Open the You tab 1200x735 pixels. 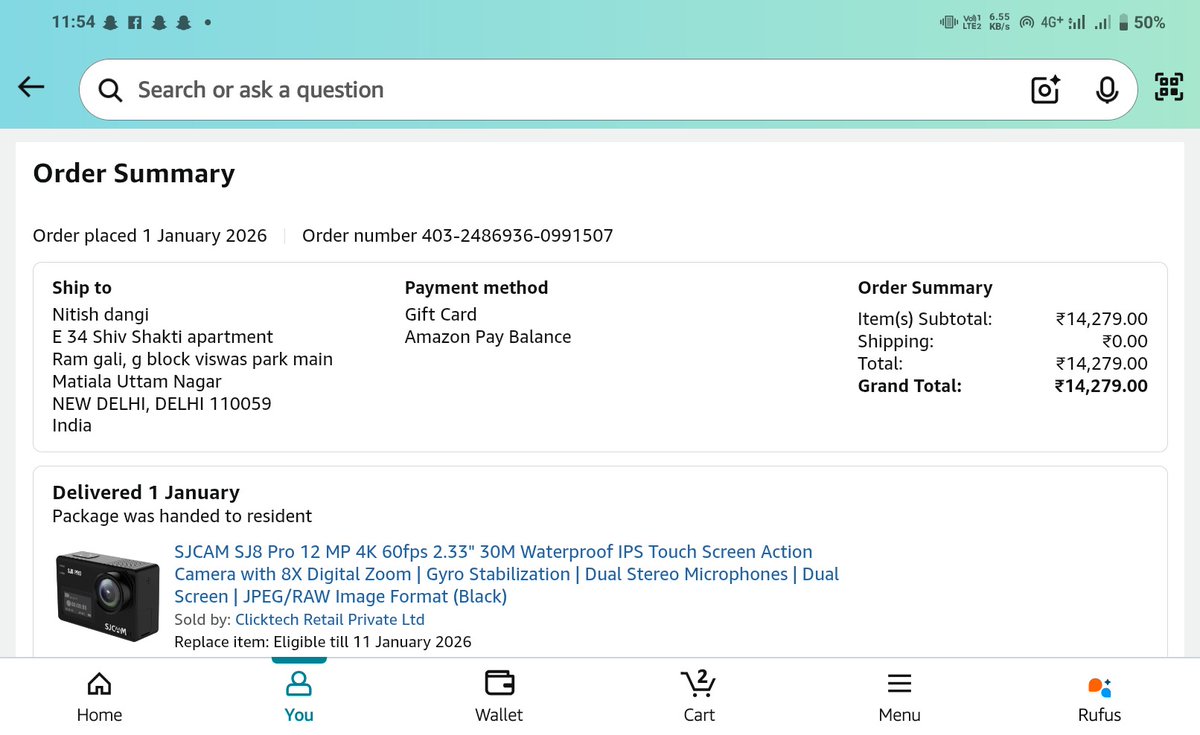299,697
